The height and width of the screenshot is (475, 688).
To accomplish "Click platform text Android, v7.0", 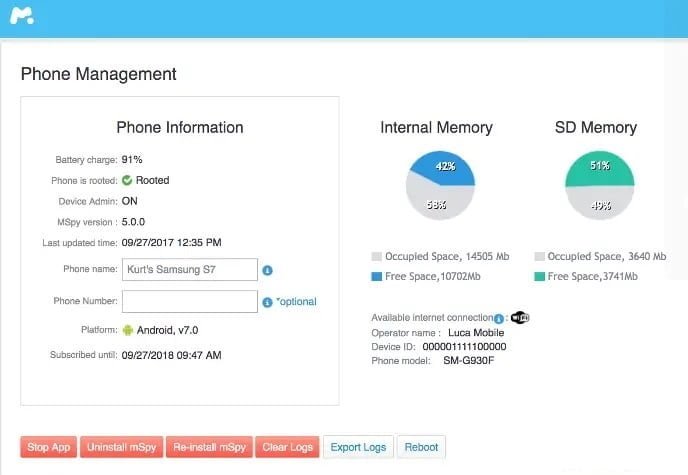I will pyautogui.click(x=168, y=330).
